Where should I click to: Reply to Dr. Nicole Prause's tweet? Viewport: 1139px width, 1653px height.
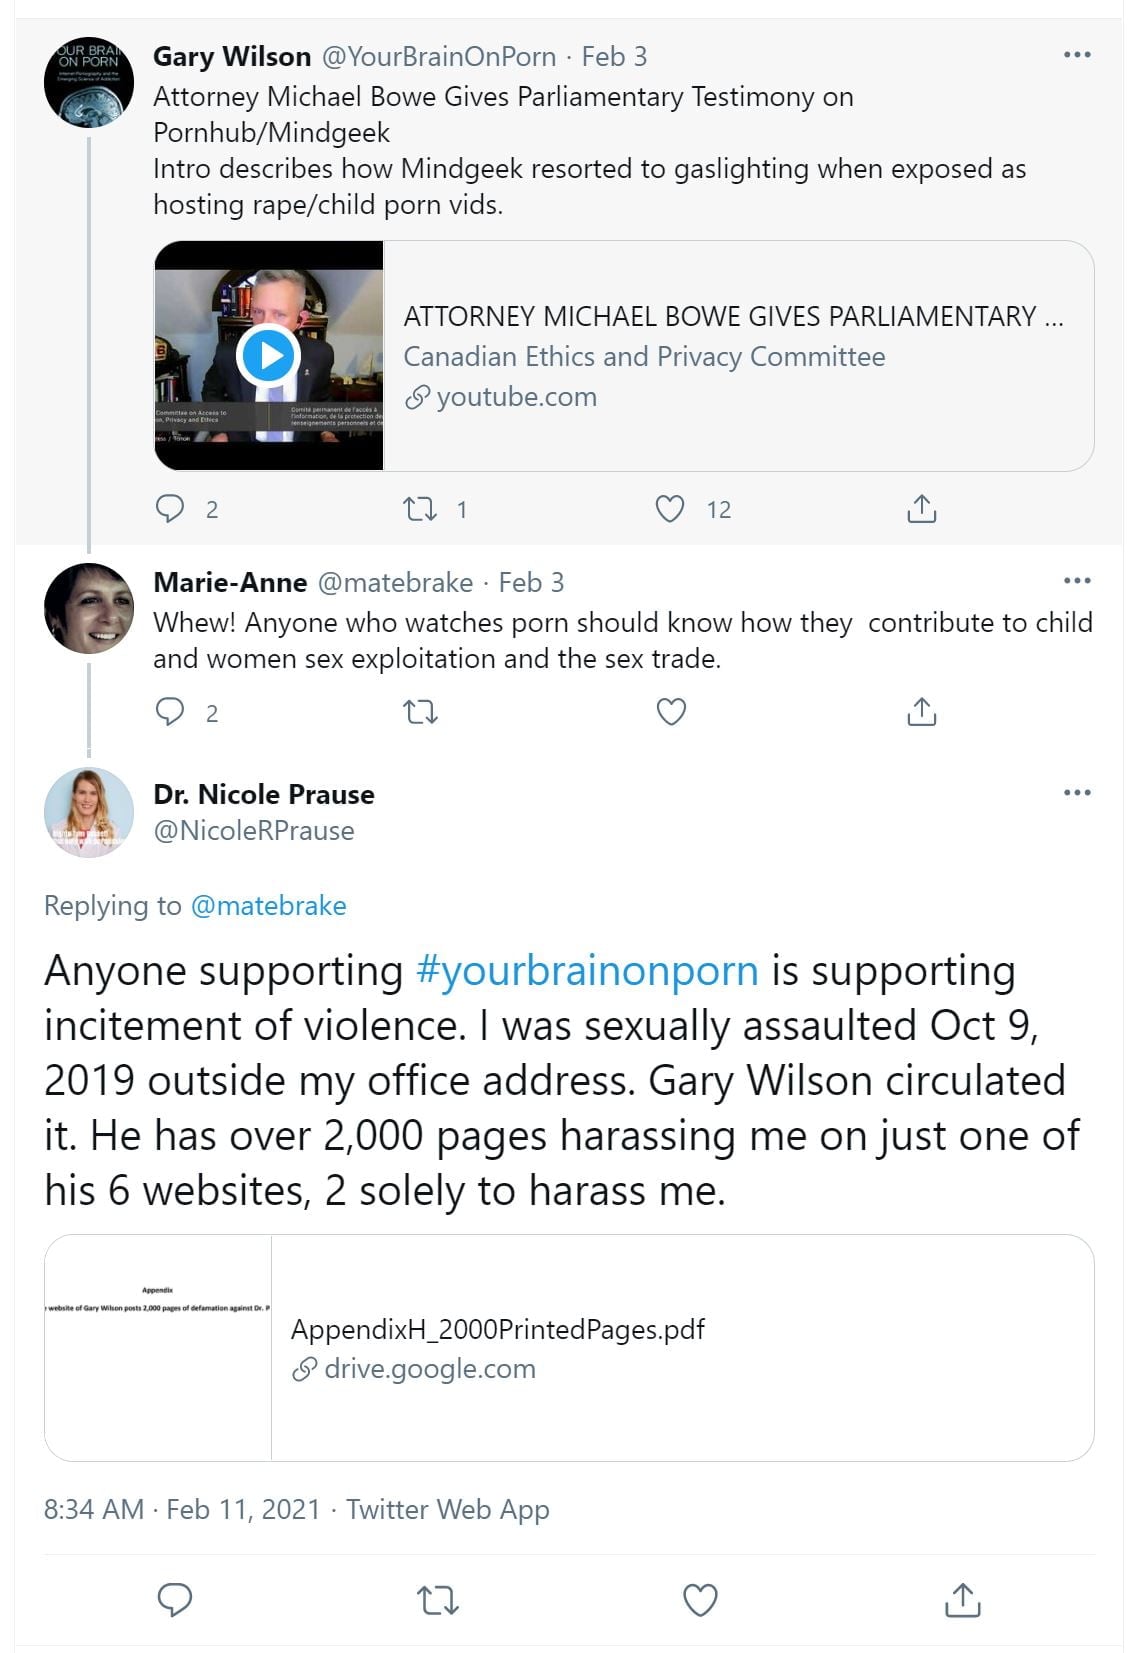click(x=175, y=1600)
